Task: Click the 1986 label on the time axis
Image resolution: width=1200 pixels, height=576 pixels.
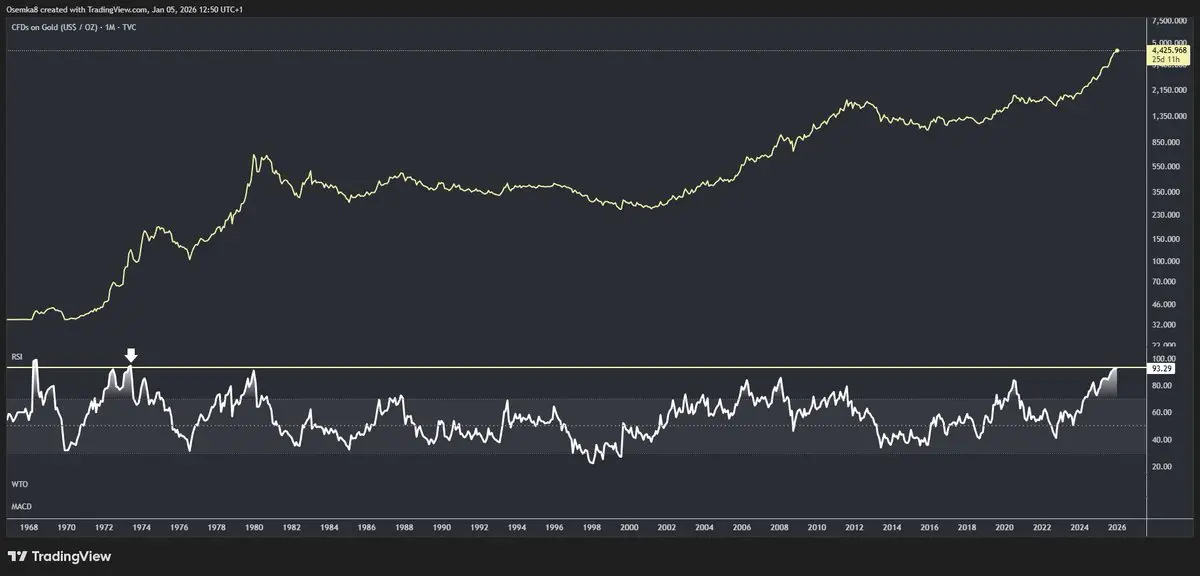Action: pyautogui.click(x=366, y=526)
